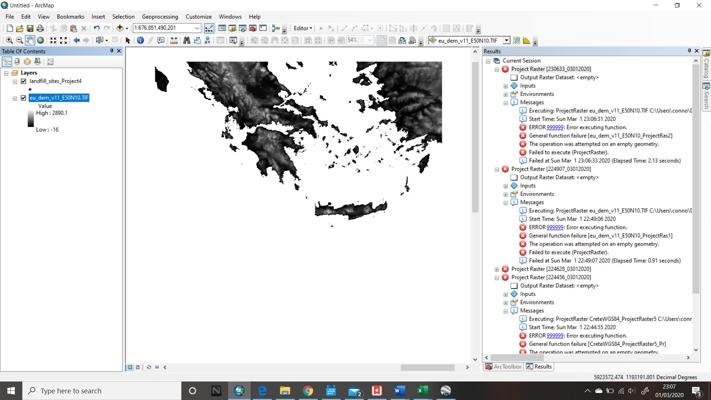Viewport: 711px width, 400px height.
Task: Select the Pan hand tool
Action: (x=30, y=40)
